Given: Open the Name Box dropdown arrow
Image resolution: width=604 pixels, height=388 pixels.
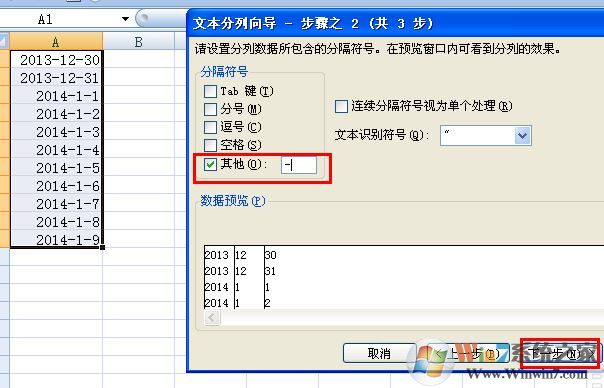Looking at the screenshot, I should pyautogui.click(x=125, y=19).
